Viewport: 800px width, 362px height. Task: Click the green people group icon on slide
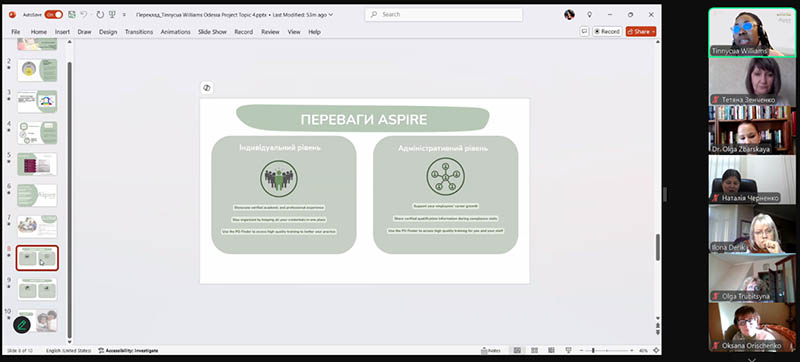(279, 179)
